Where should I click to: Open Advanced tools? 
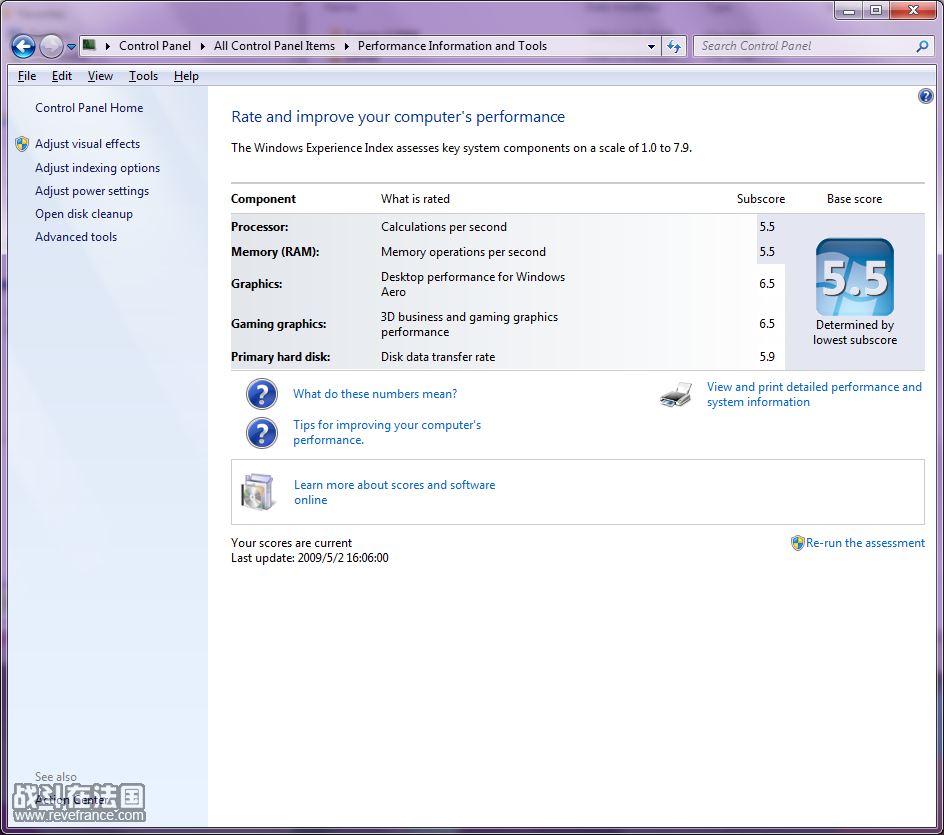[76, 237]
